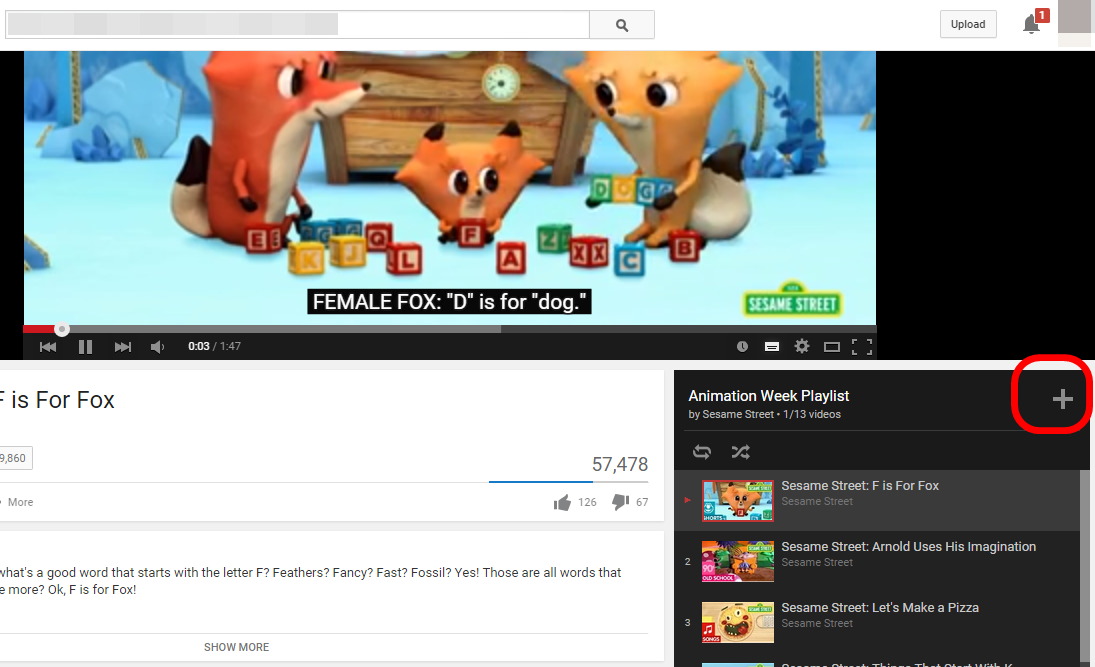
Task: Play Let's Make a Pizza video
Action: click(880, 608)
